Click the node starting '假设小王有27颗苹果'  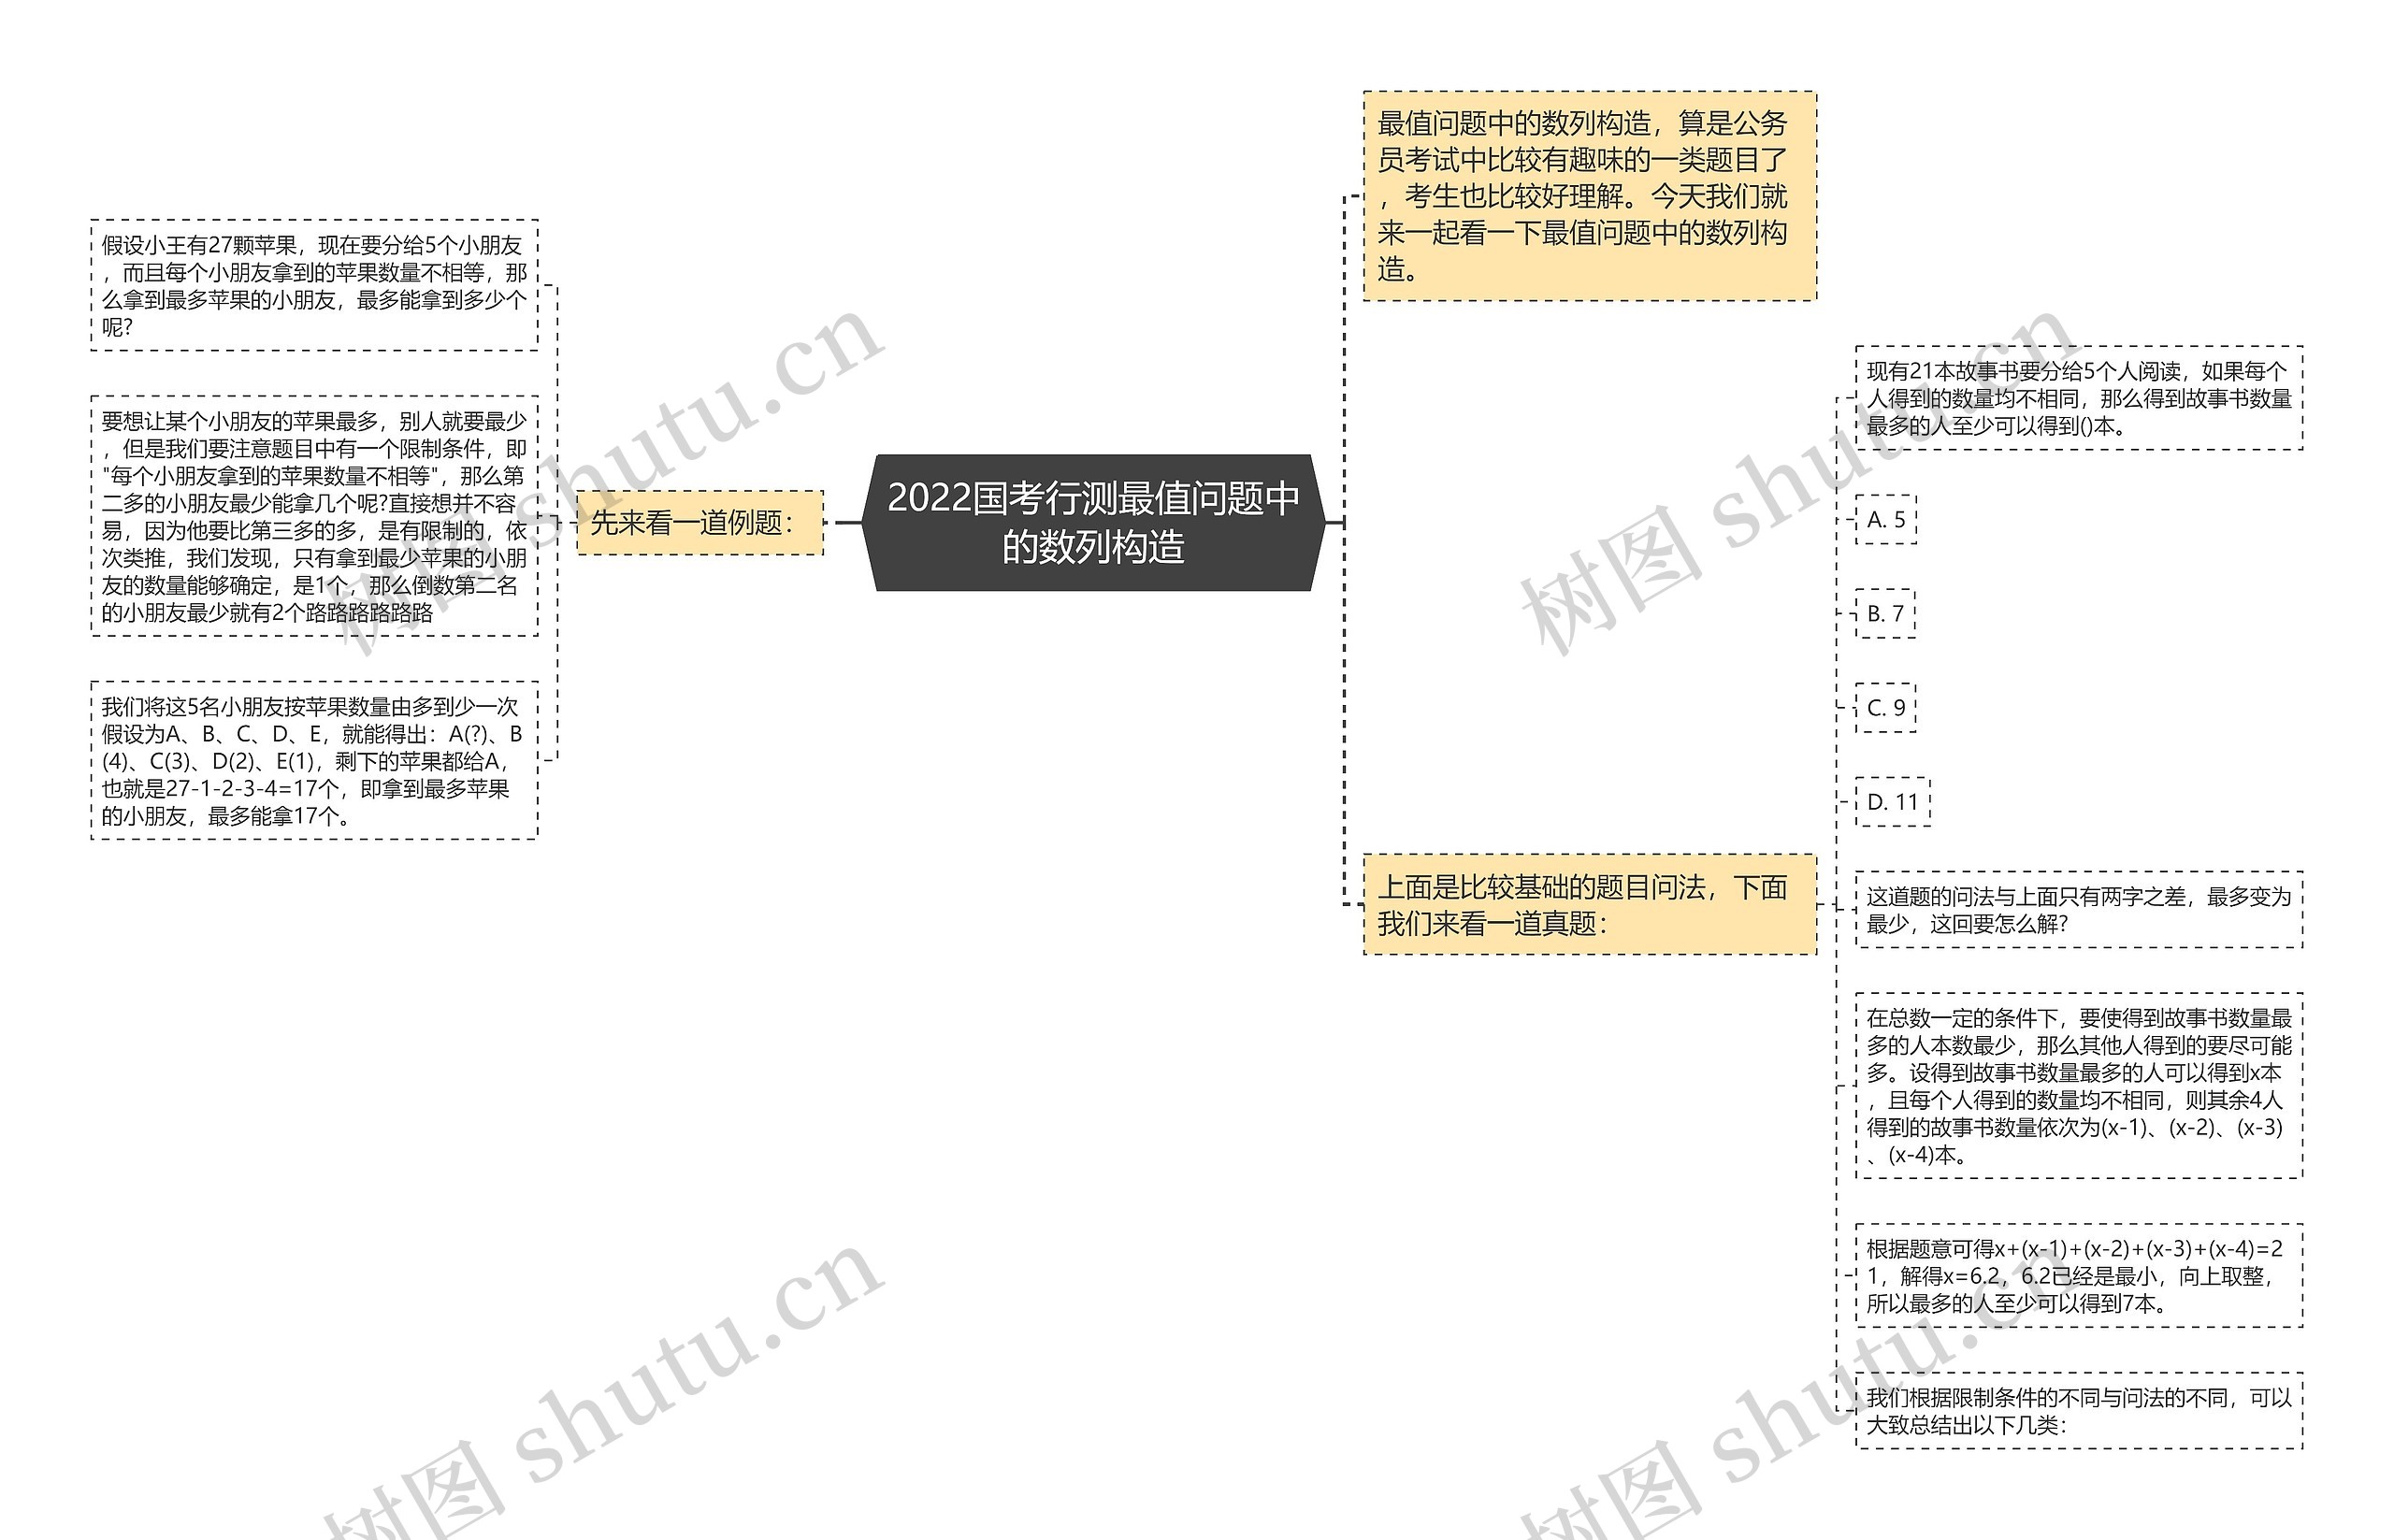tap(314, 285)
